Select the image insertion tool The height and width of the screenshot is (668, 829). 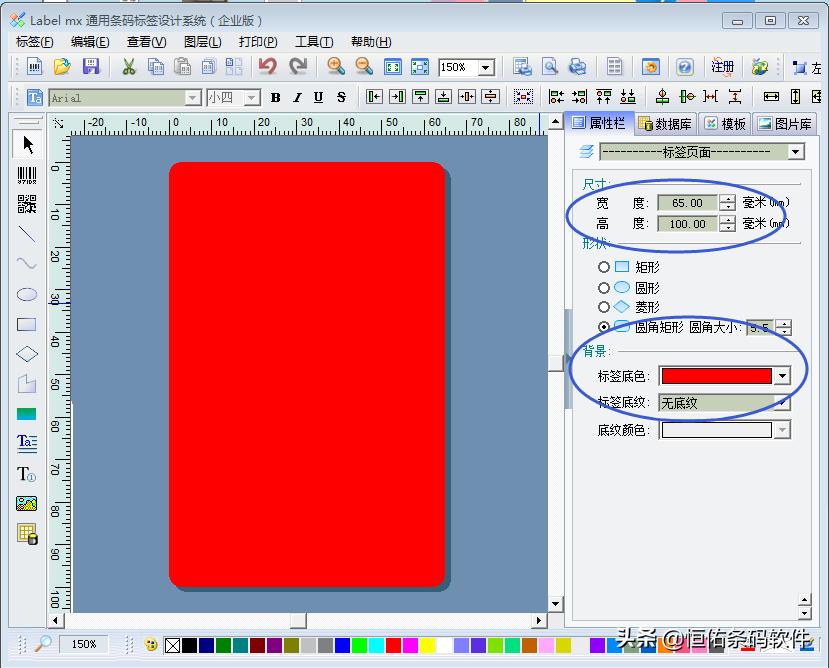27,503
